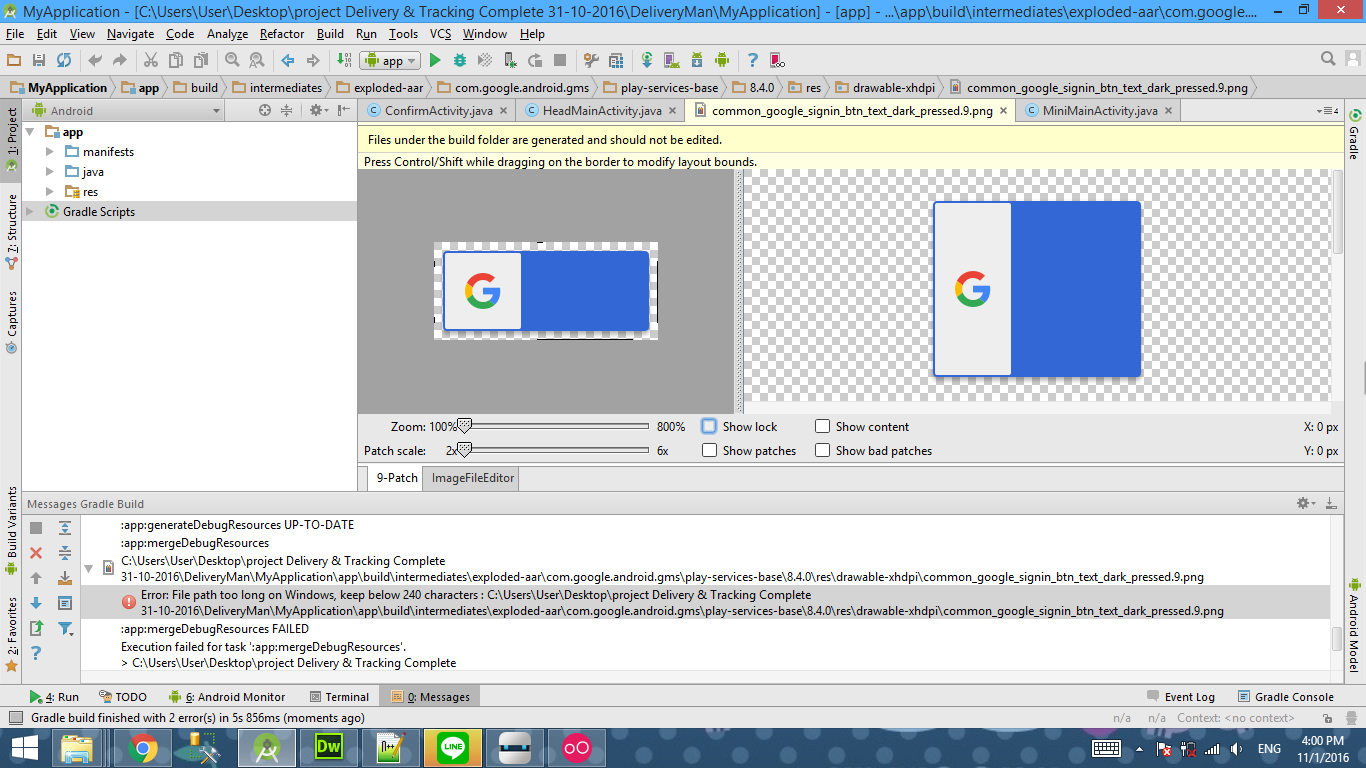Open the Terminal tool window
This screenshot has width=1366, height=768.
tap(339, 697)
